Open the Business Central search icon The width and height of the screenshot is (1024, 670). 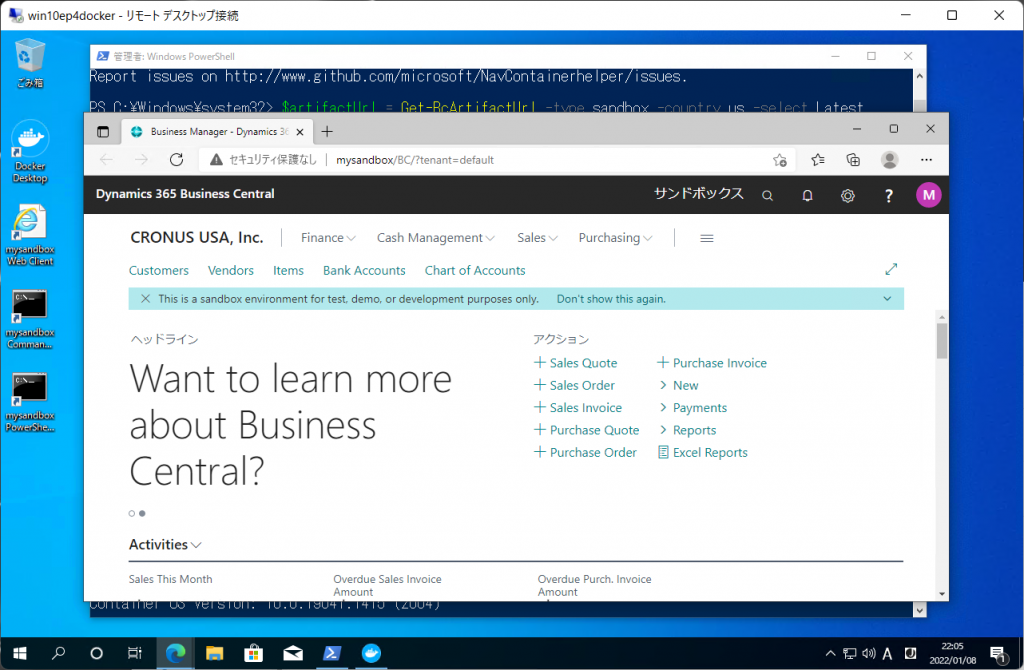click(x=767, y=195)
